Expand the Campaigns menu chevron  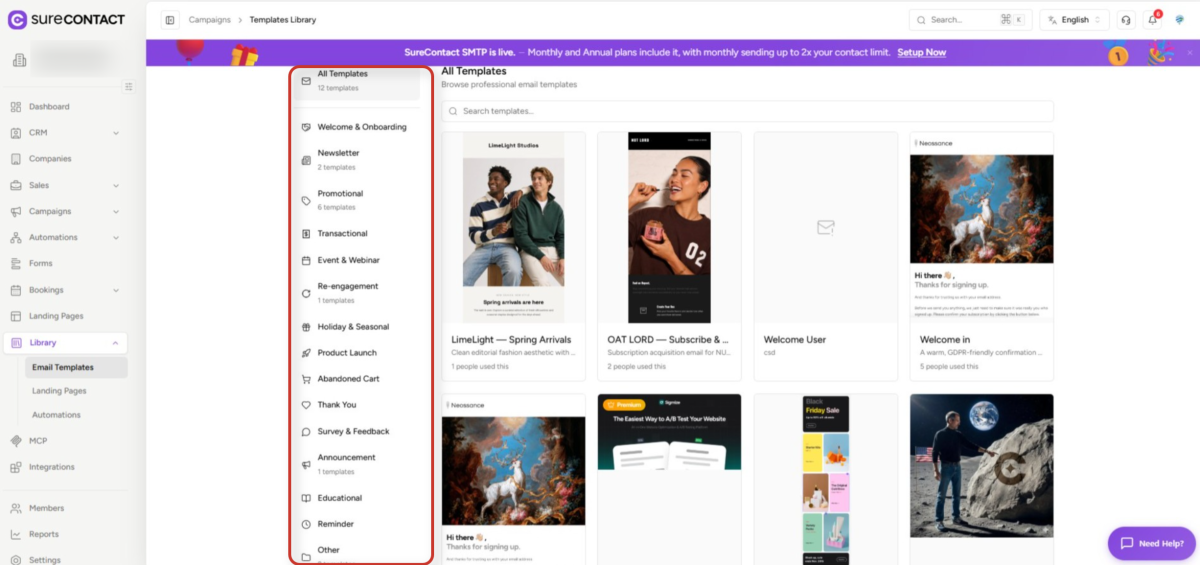116,211
